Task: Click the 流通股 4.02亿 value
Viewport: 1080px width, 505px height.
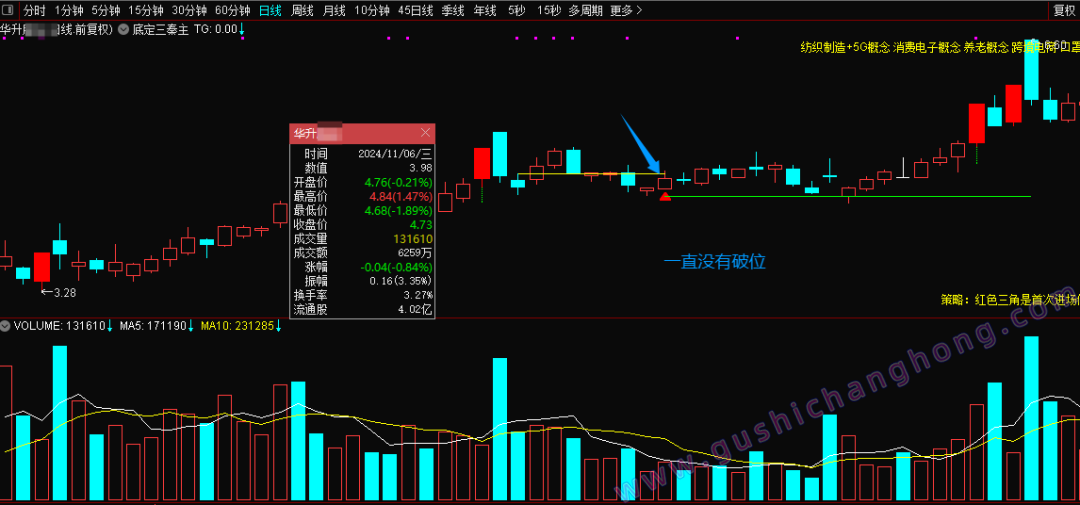Action: coord(417,309)
